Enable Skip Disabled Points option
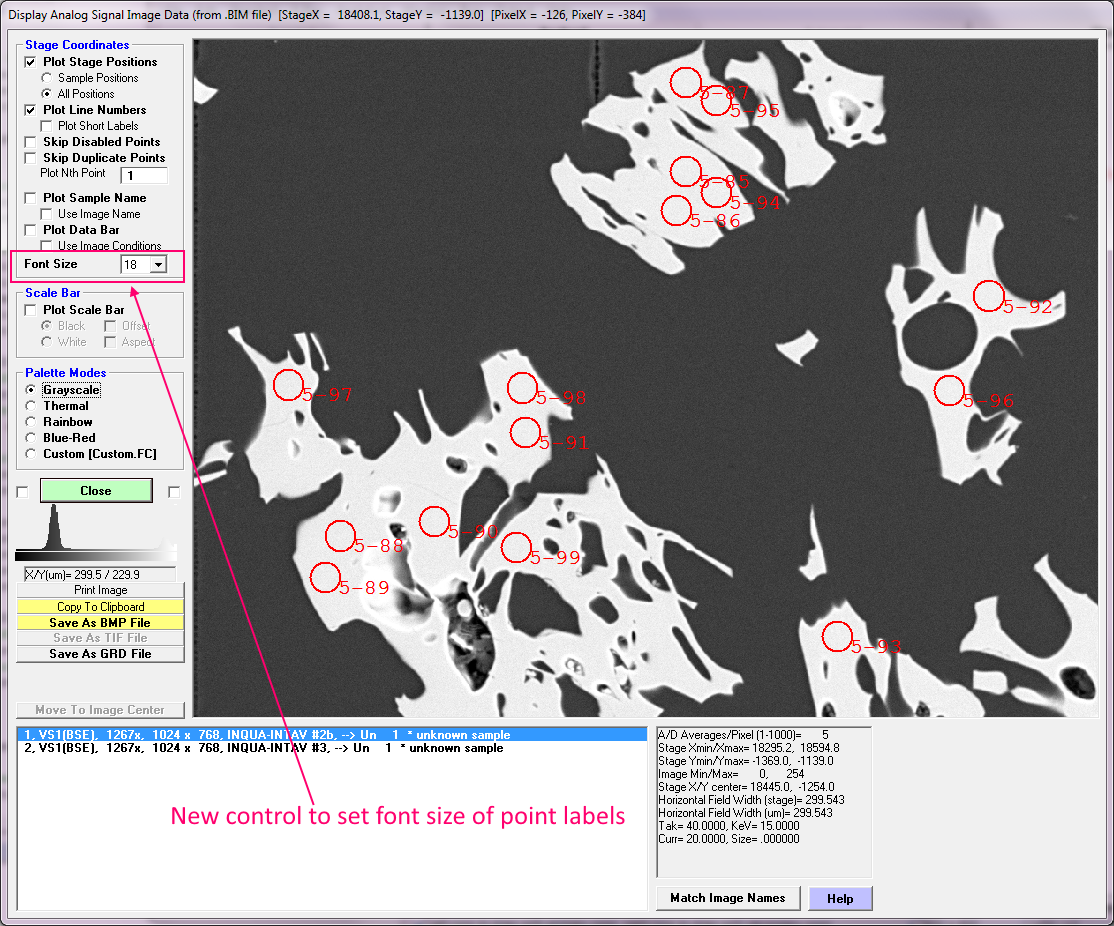The height and width of the screenshot is (926, 1114). tap(31, 142)
